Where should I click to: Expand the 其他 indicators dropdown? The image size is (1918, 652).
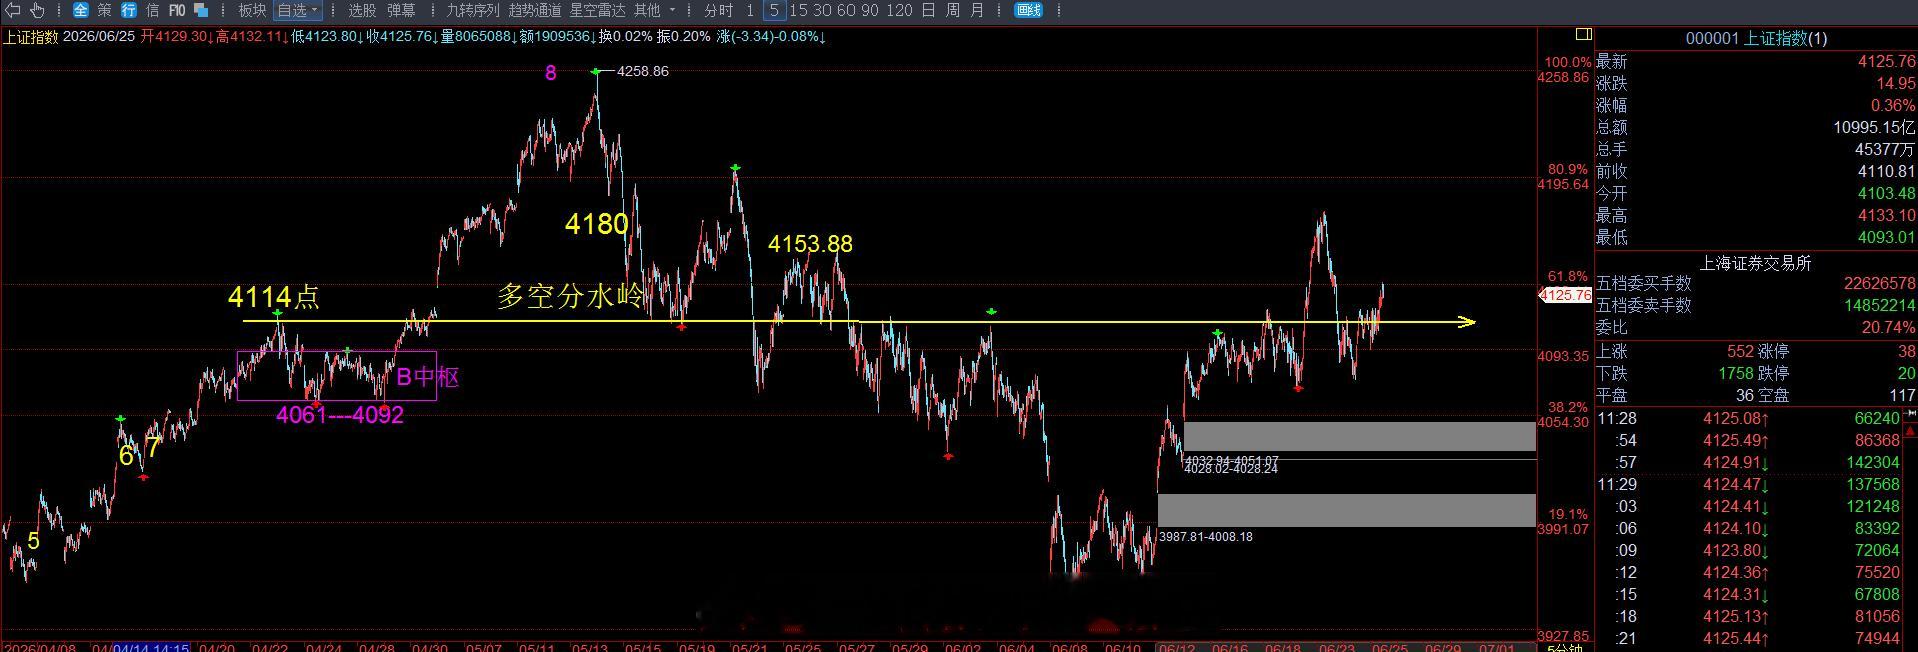(655, 10)
